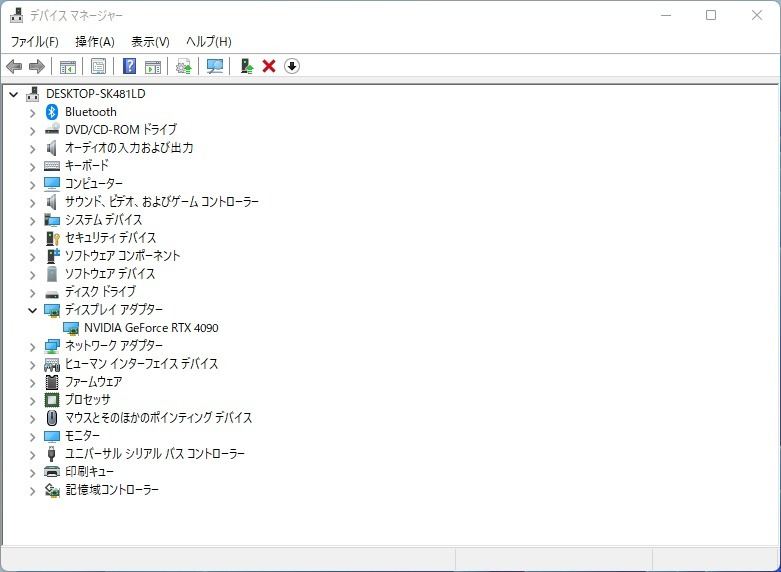
Task: Open the ヘルプ(H) menu
Action: click(209, 41)
